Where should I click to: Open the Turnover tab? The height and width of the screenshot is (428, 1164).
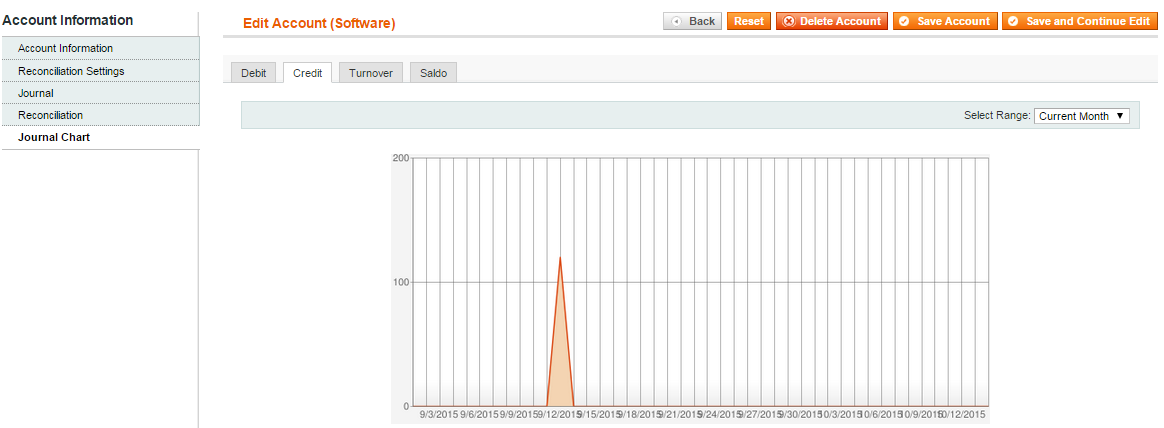pyautogui.click(x=370, y=73)
